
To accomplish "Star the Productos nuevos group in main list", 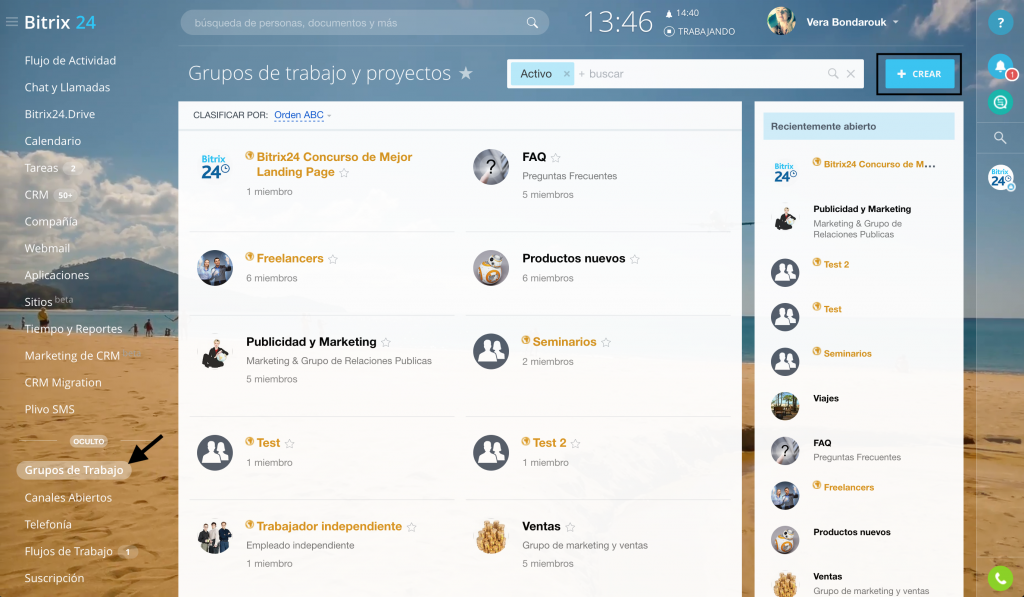I will pos(635,259).
